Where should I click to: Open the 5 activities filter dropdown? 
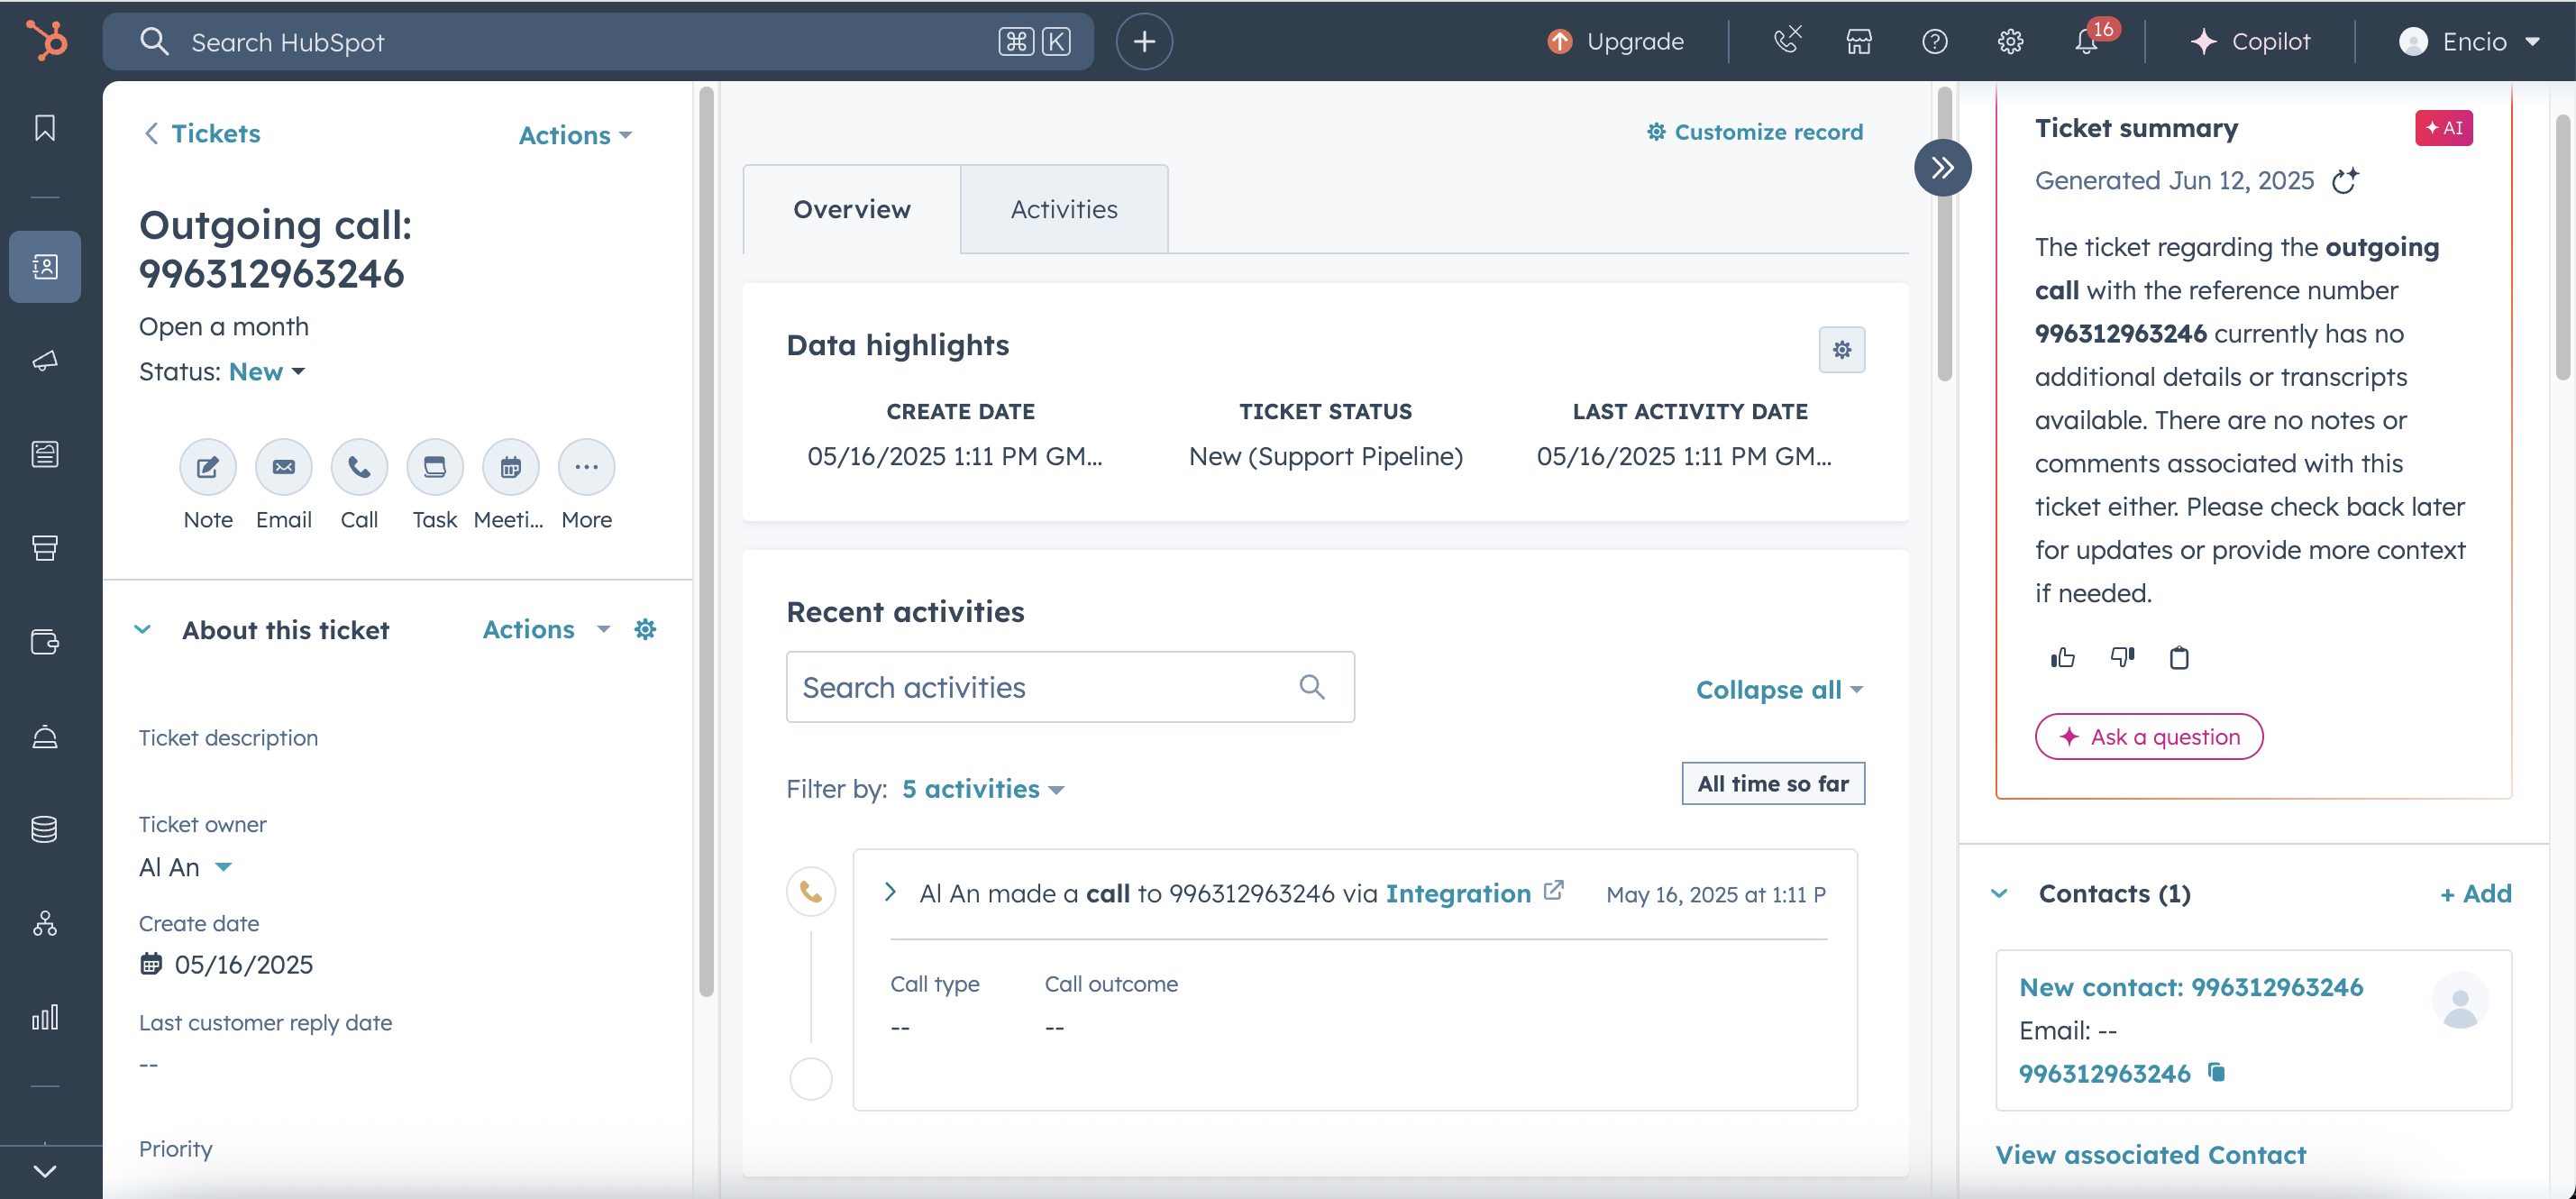point(982,789)
